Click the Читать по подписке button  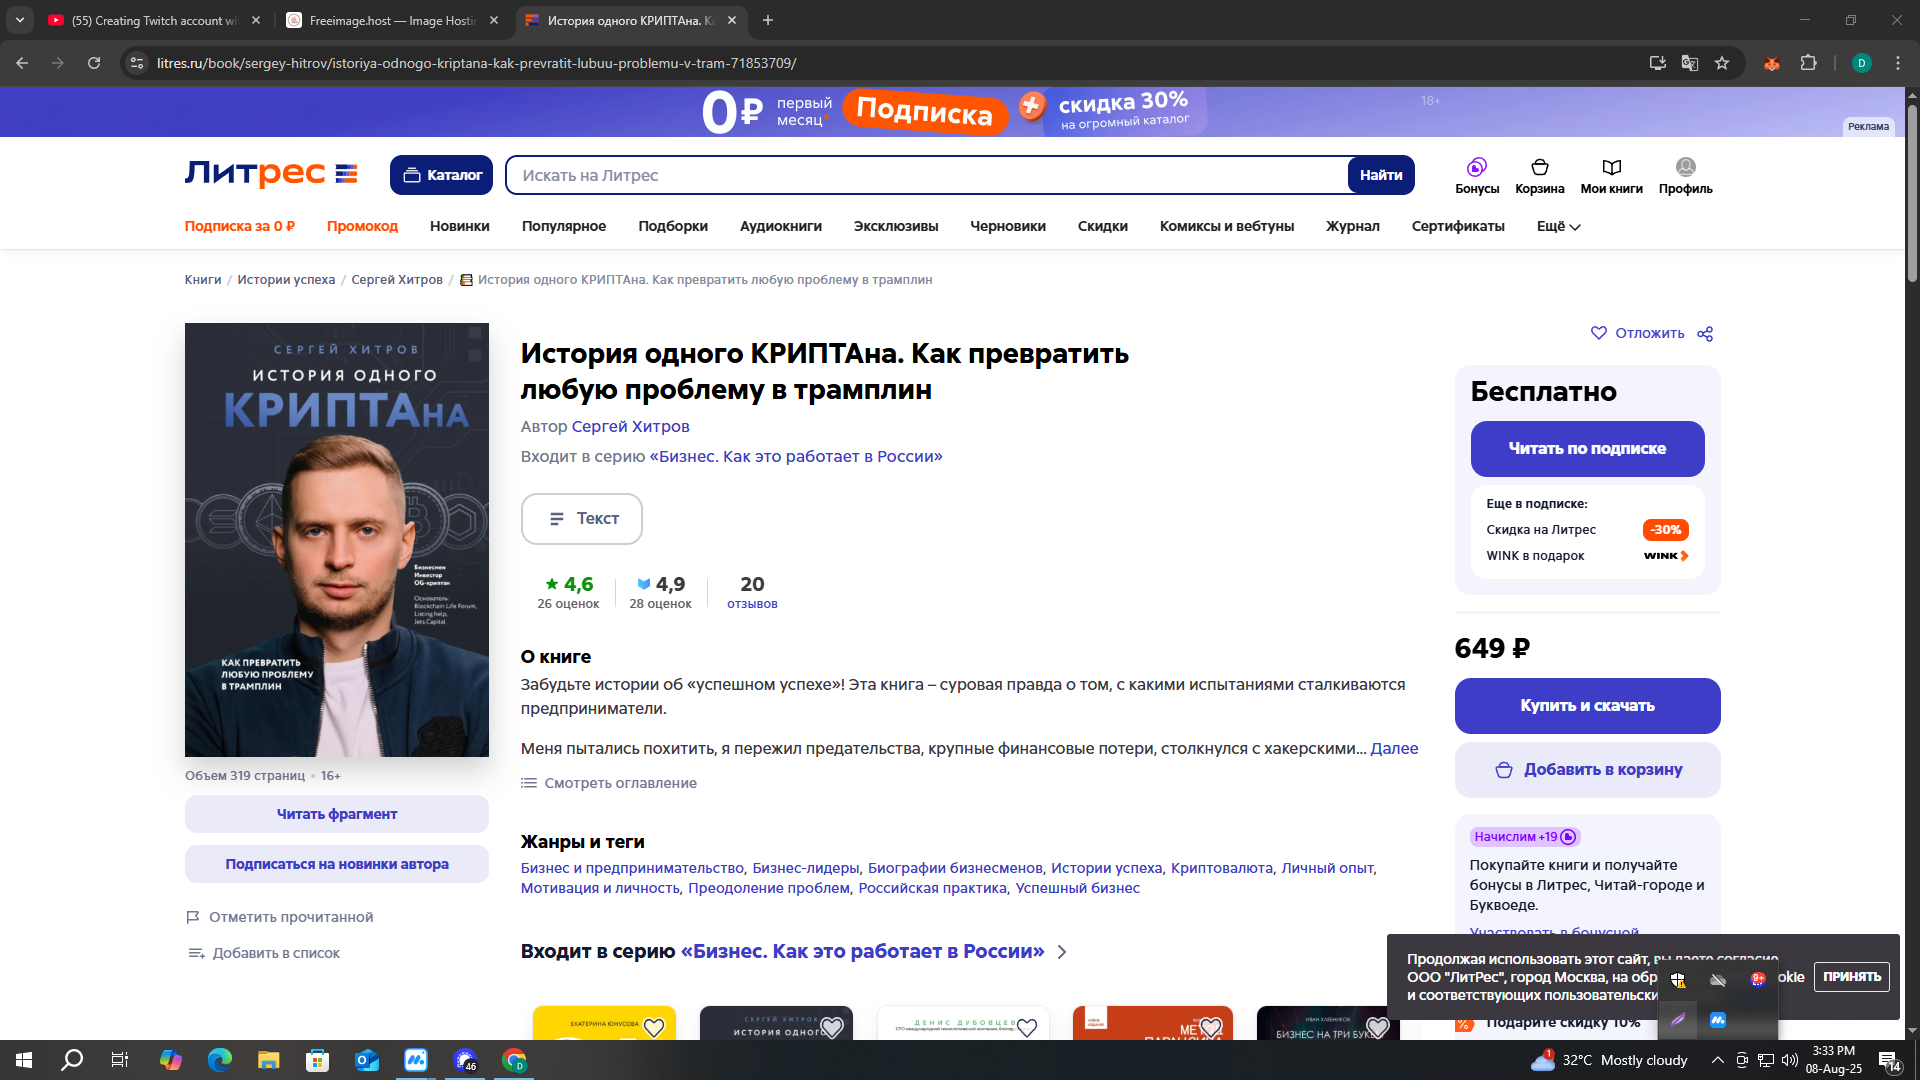tap(1587, 449)
